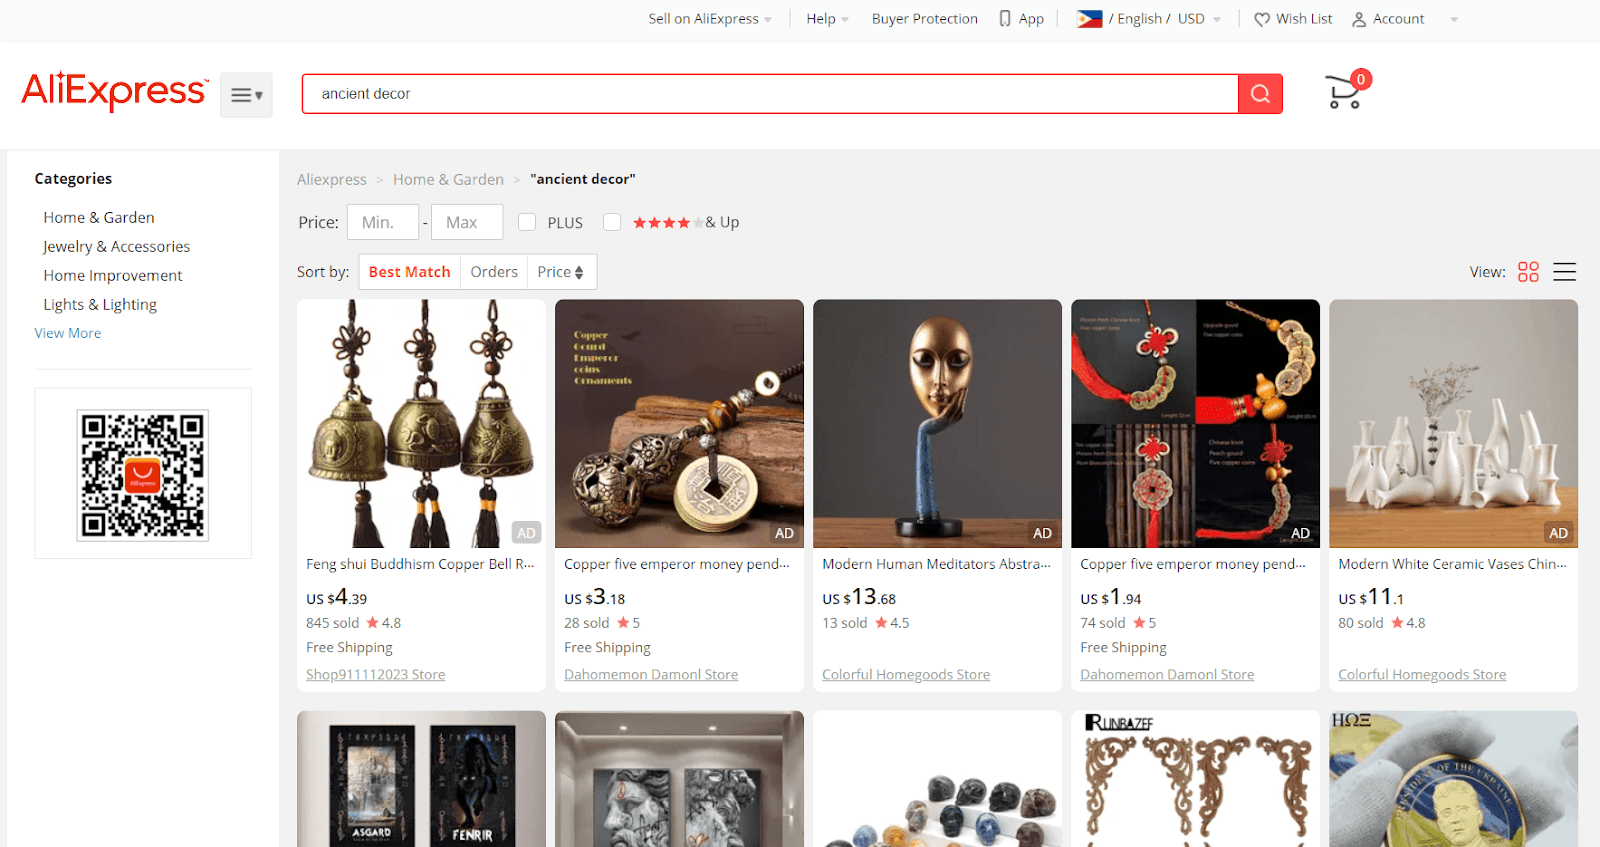Click Modern White Ceramic Vases title

click(x=1452, y=564)
